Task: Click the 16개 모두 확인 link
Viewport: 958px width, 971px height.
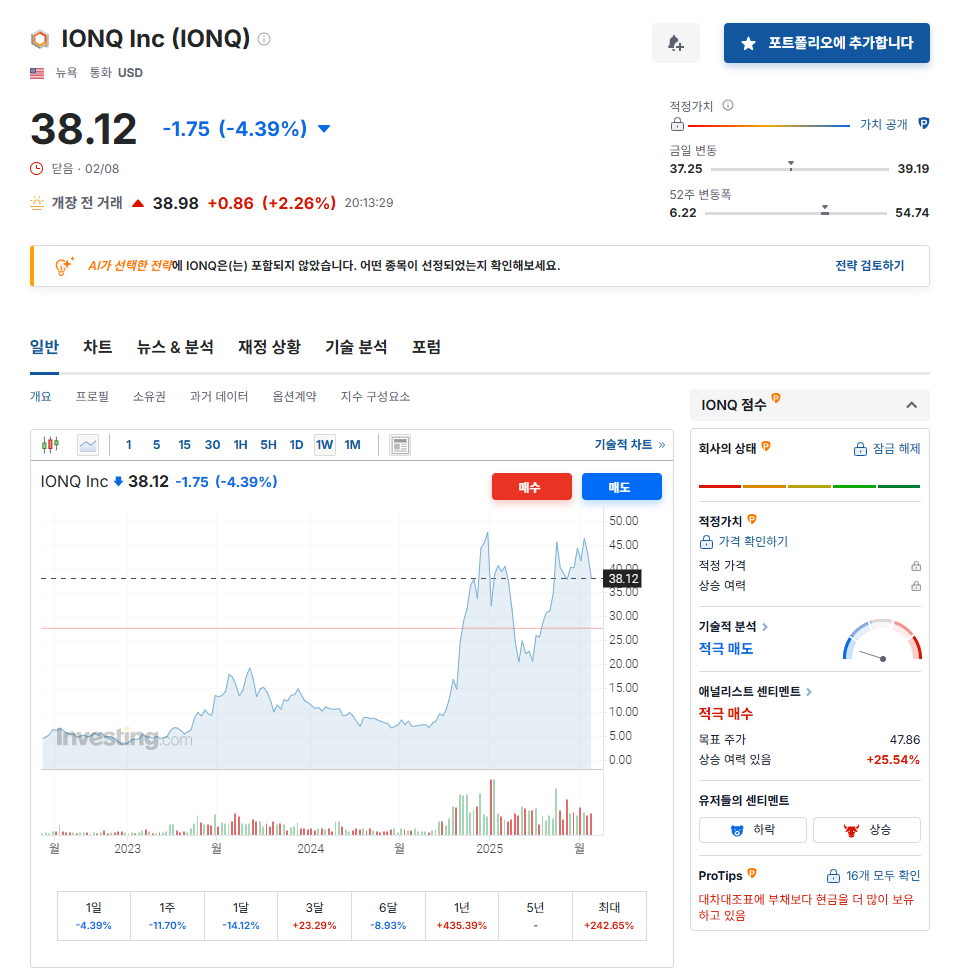Action: [873, 876]
